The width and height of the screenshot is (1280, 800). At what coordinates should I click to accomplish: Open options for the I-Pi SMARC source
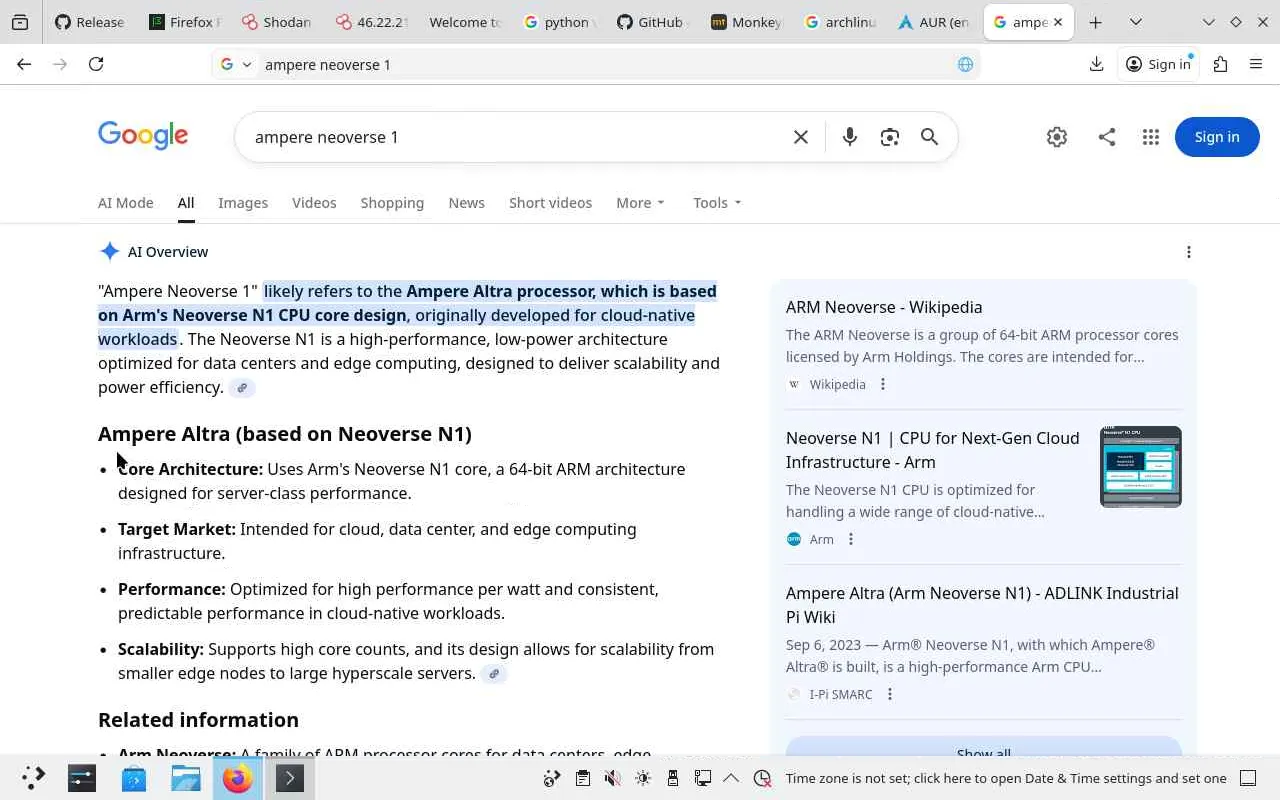tap(889, 694)
